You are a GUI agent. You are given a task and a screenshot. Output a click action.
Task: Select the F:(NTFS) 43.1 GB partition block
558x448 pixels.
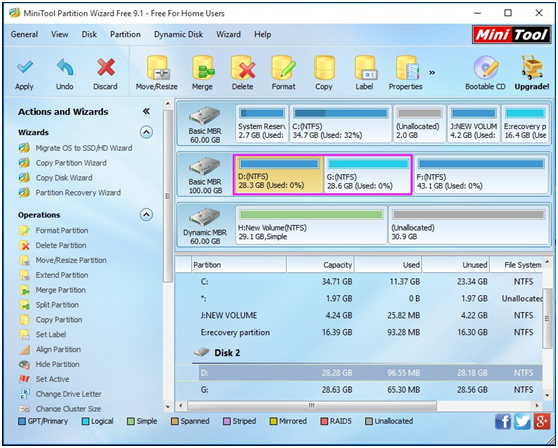481,175
